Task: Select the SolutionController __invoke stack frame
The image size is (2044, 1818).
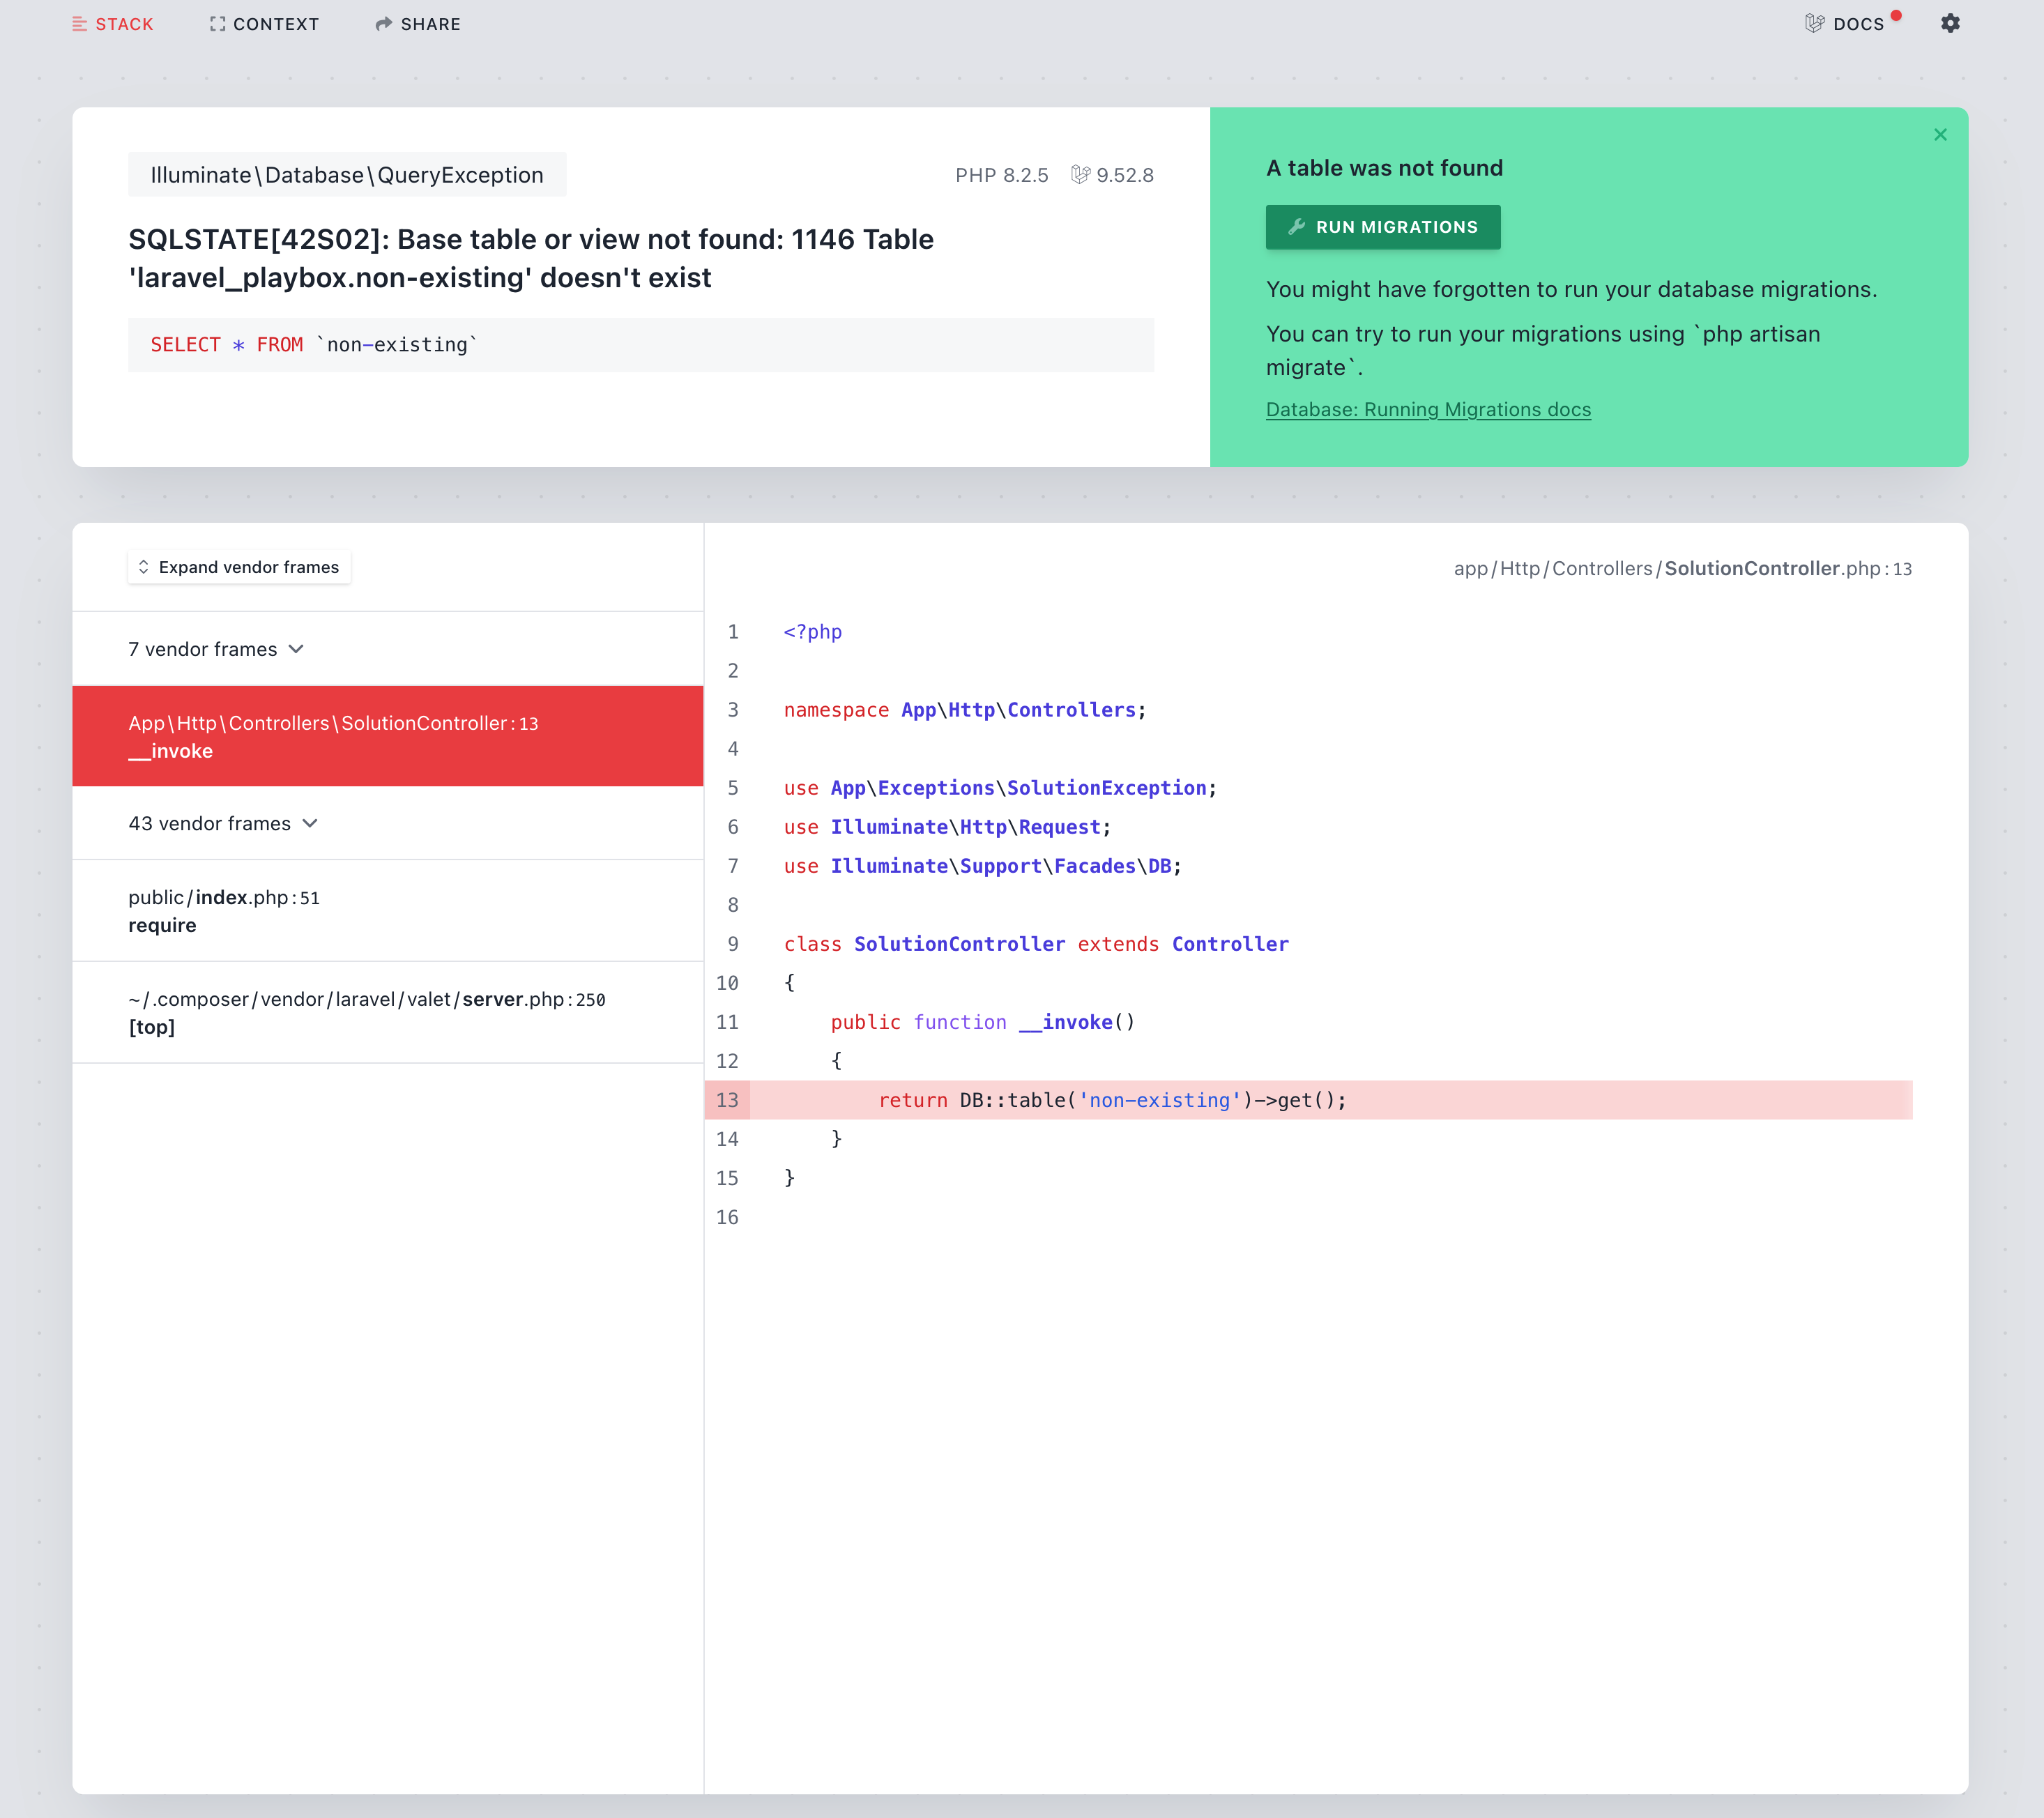Action: (x=388, y=736)
